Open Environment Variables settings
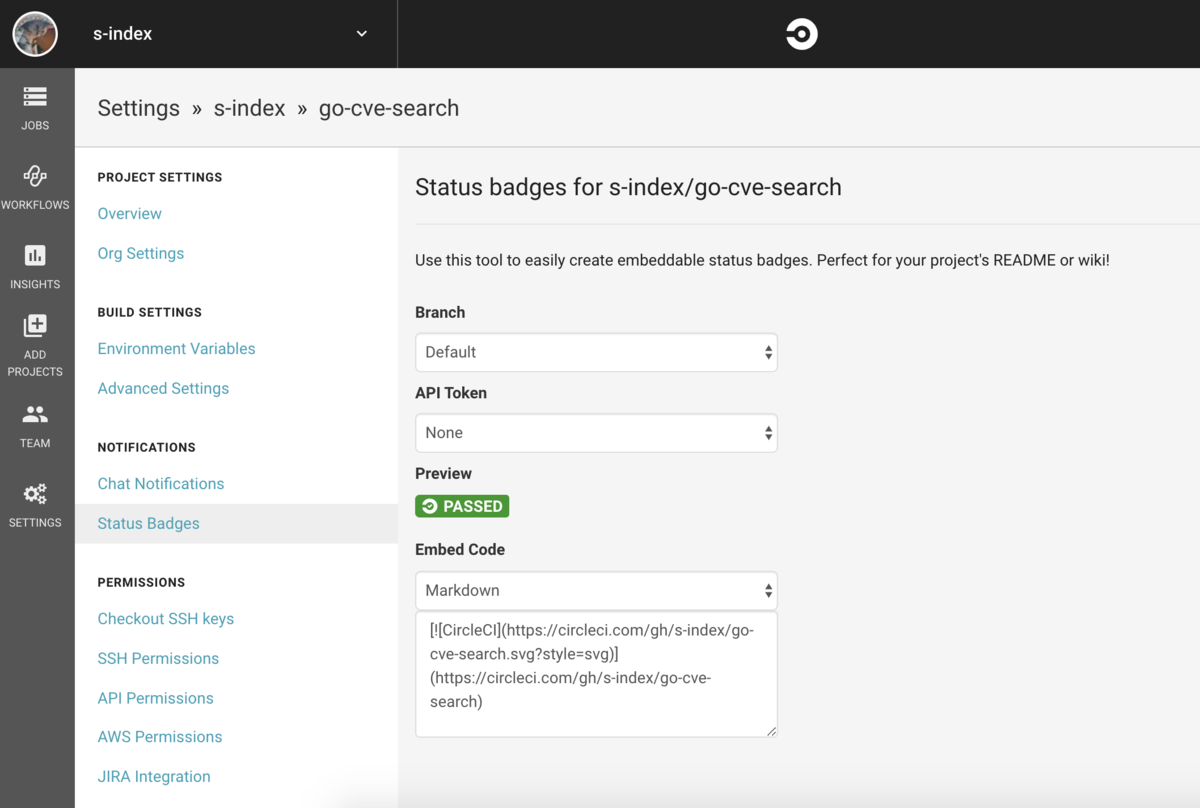 click(x=176, y=349)
